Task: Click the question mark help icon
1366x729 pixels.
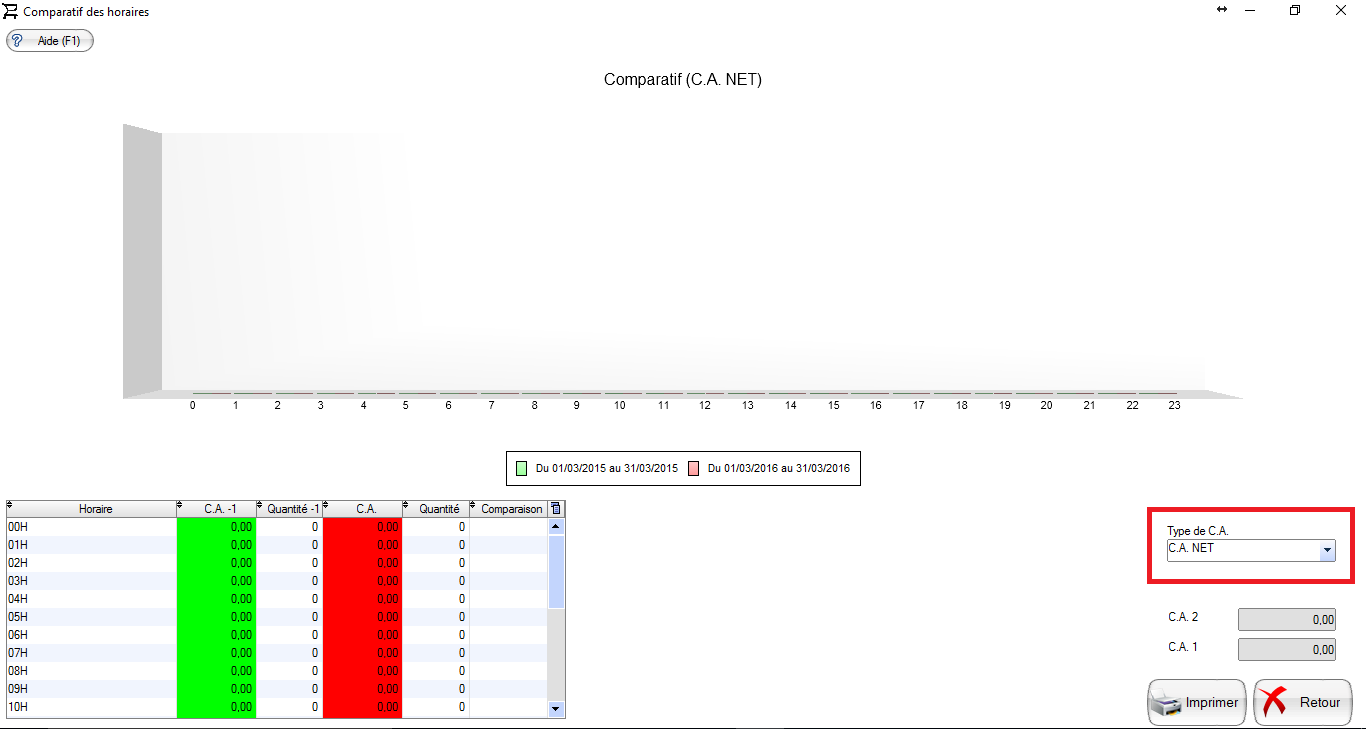Action: pyautogui.click(x=17, y=41)
